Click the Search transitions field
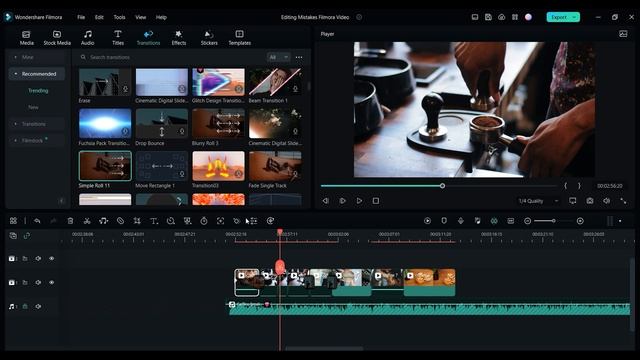The image size is (640, 360). 171,57
